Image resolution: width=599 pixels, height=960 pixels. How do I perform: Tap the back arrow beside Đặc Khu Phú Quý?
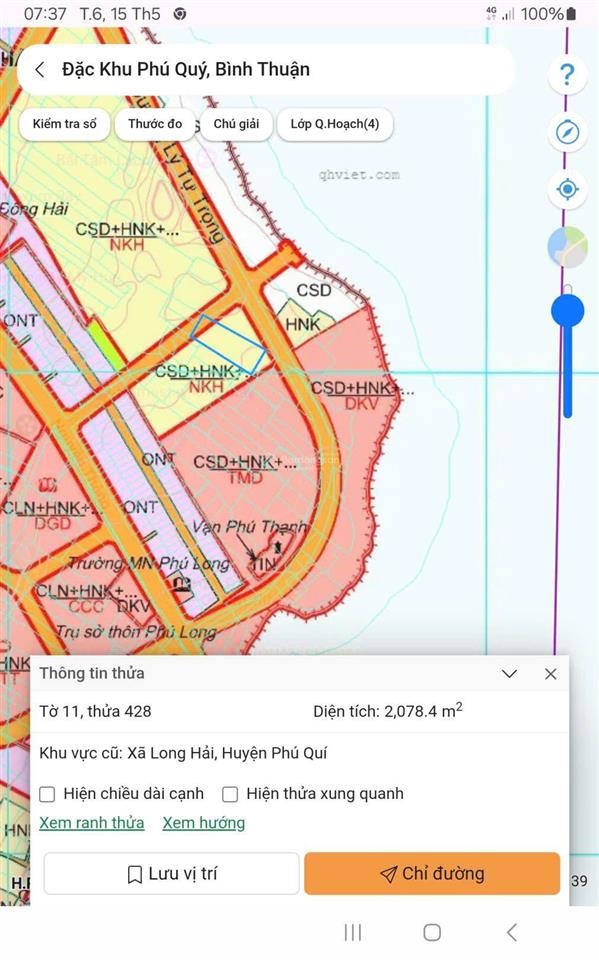(x=40, y=70)
